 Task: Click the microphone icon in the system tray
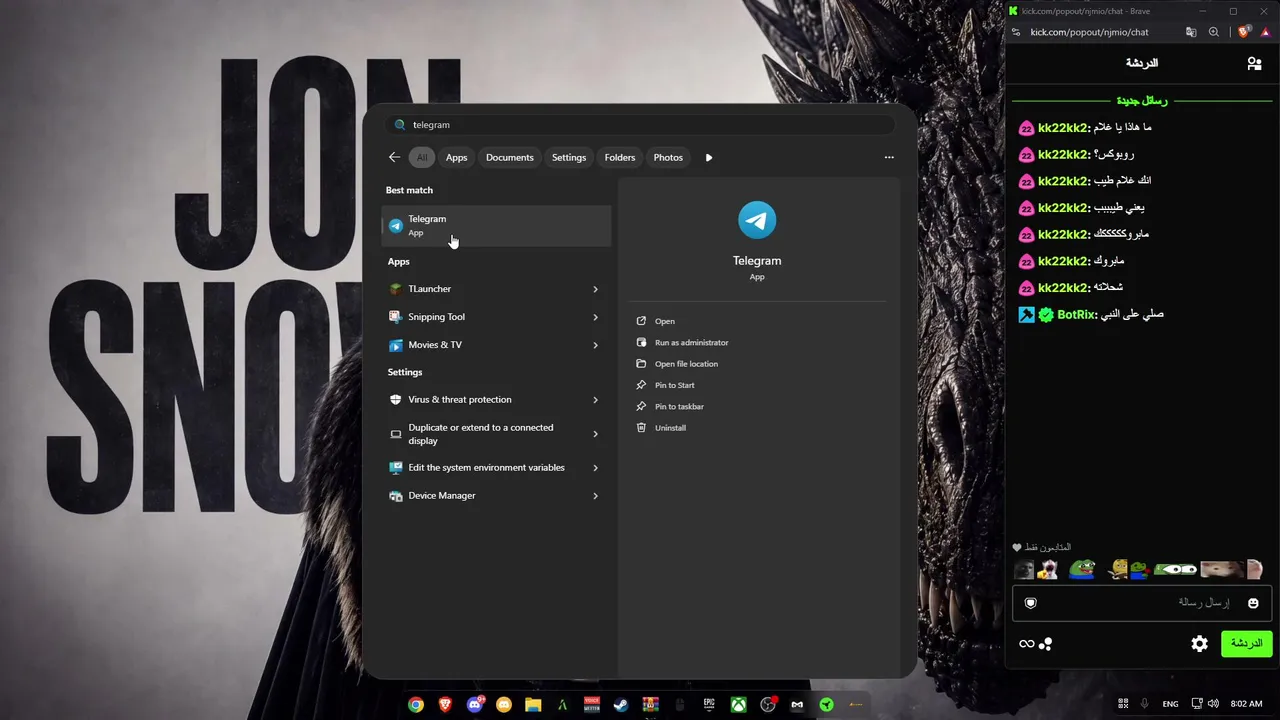(1145, 704)
